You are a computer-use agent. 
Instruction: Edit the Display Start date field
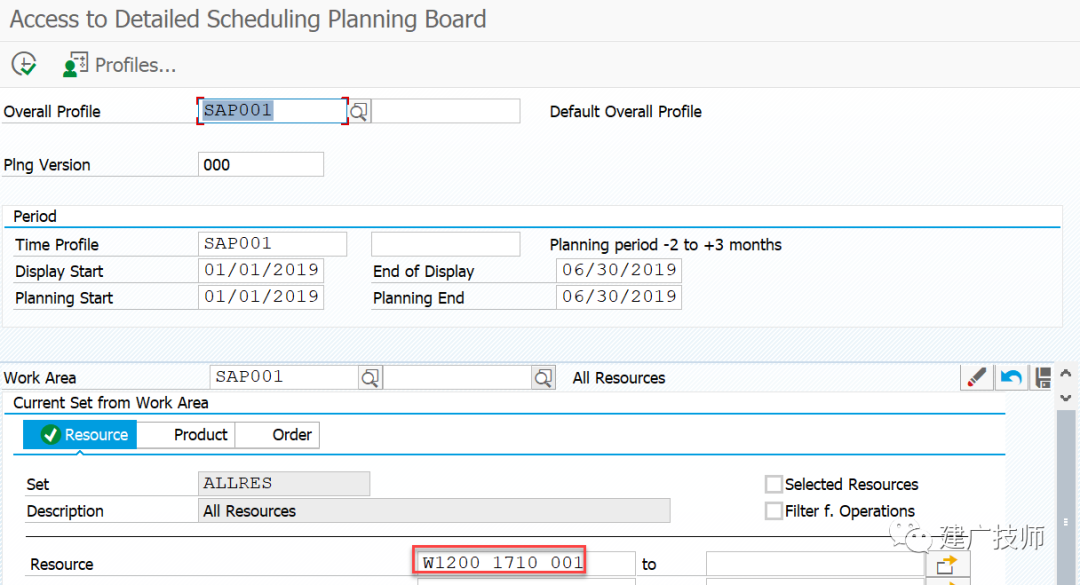(260, 270)
